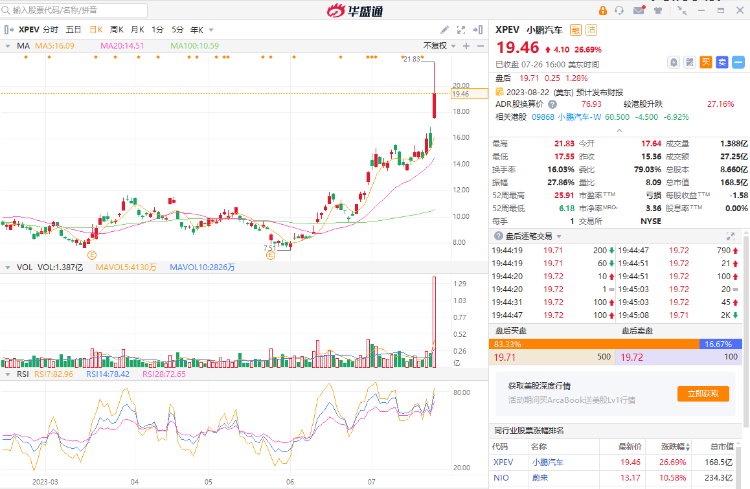Open customer service headset icon
Viewport: 750px width, 489px height.
pos(619,10)
